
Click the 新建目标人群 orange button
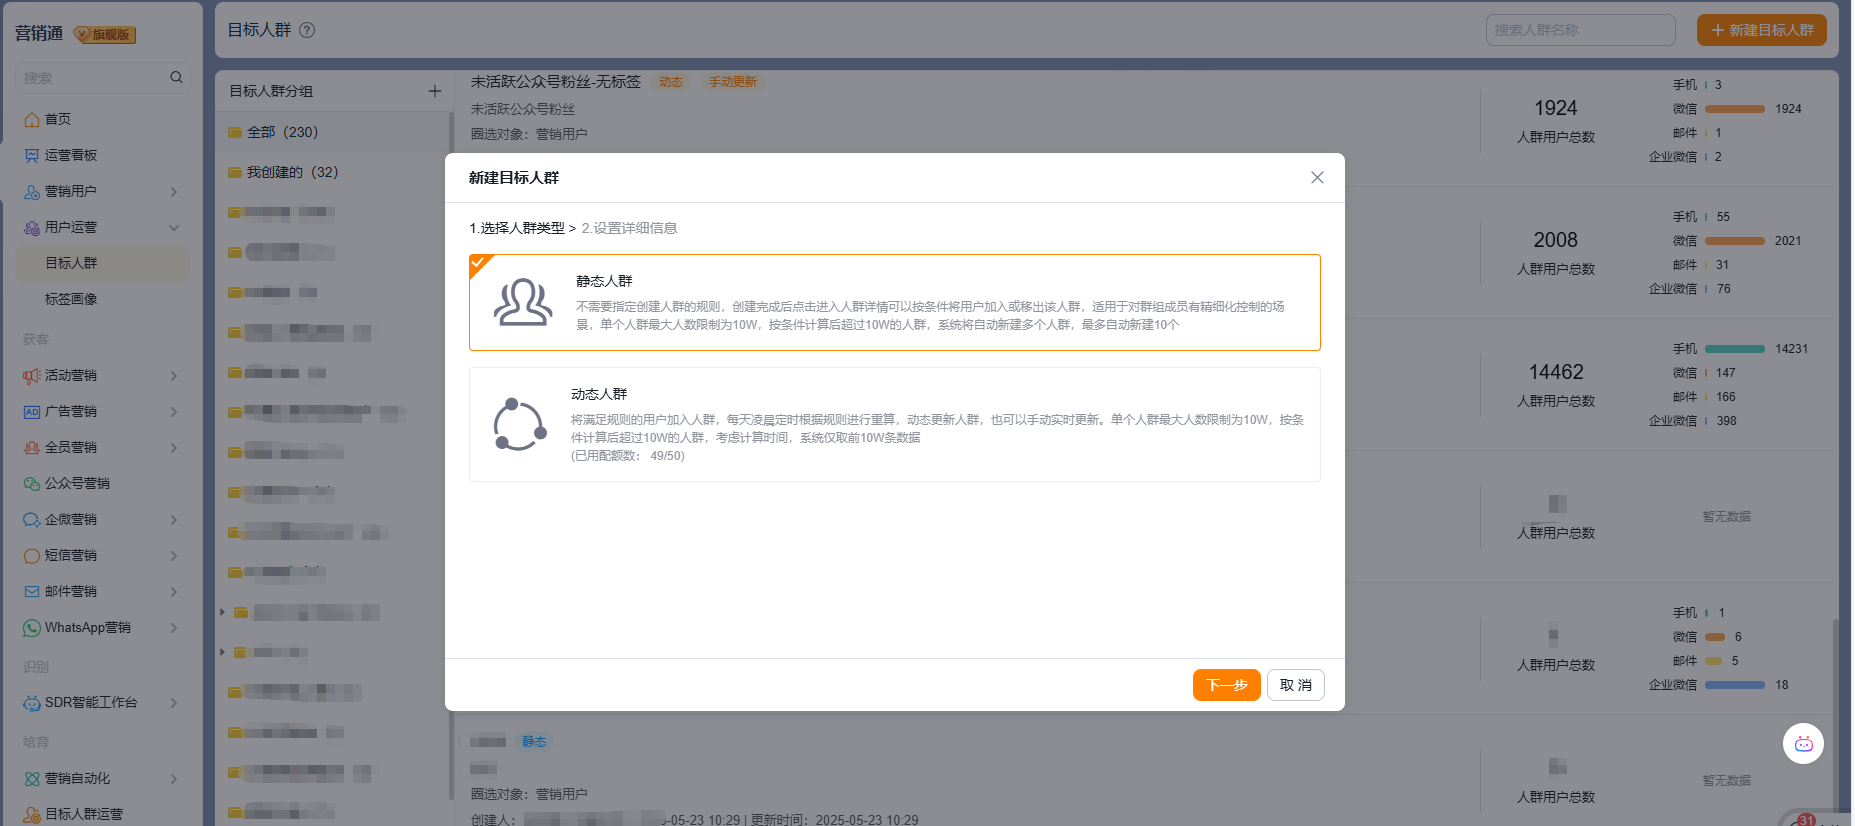1761,30
